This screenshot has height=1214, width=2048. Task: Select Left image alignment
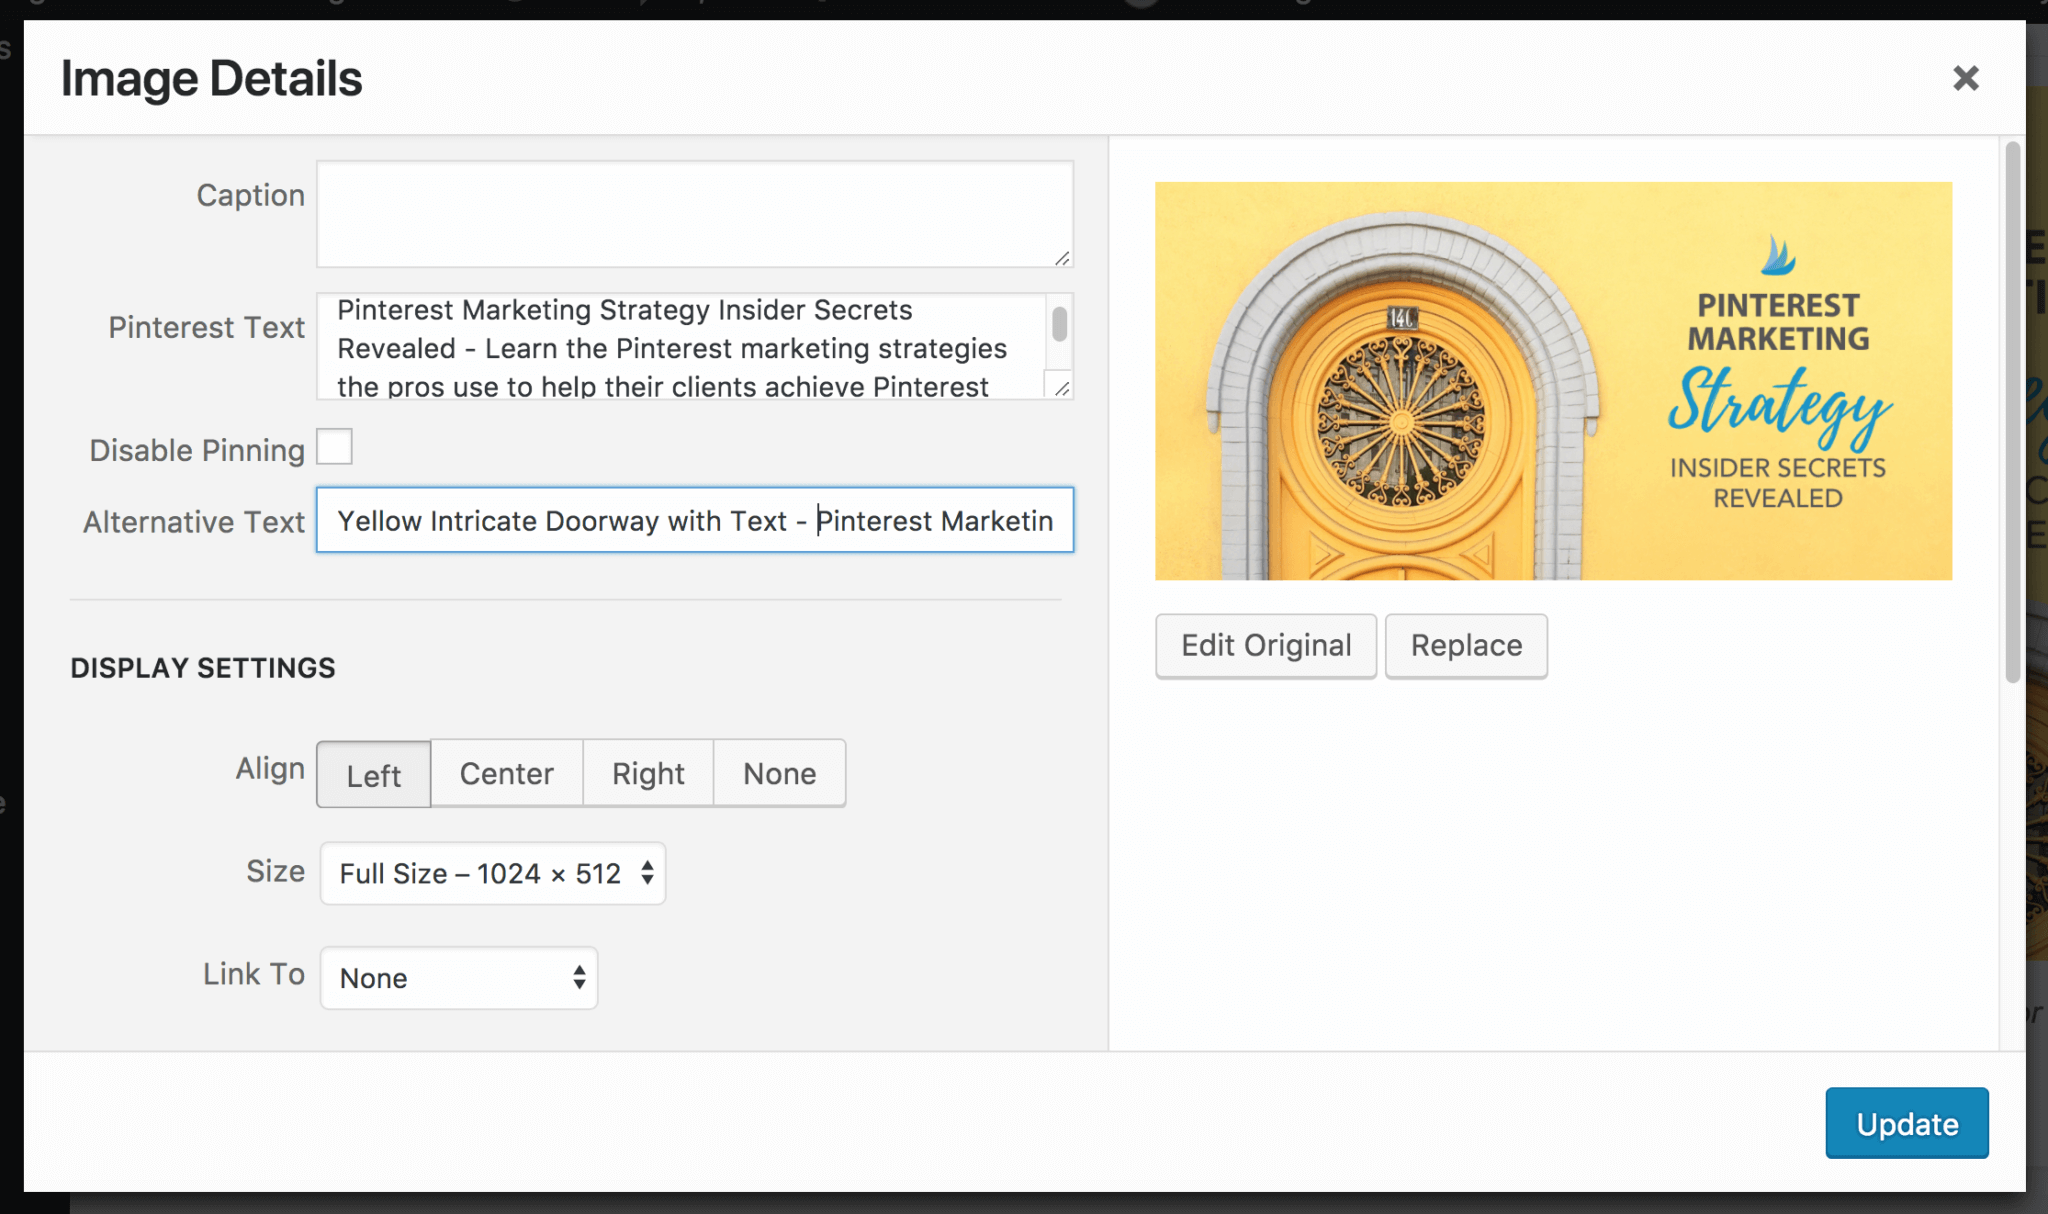pyautogui.click(x=372, y=773)
